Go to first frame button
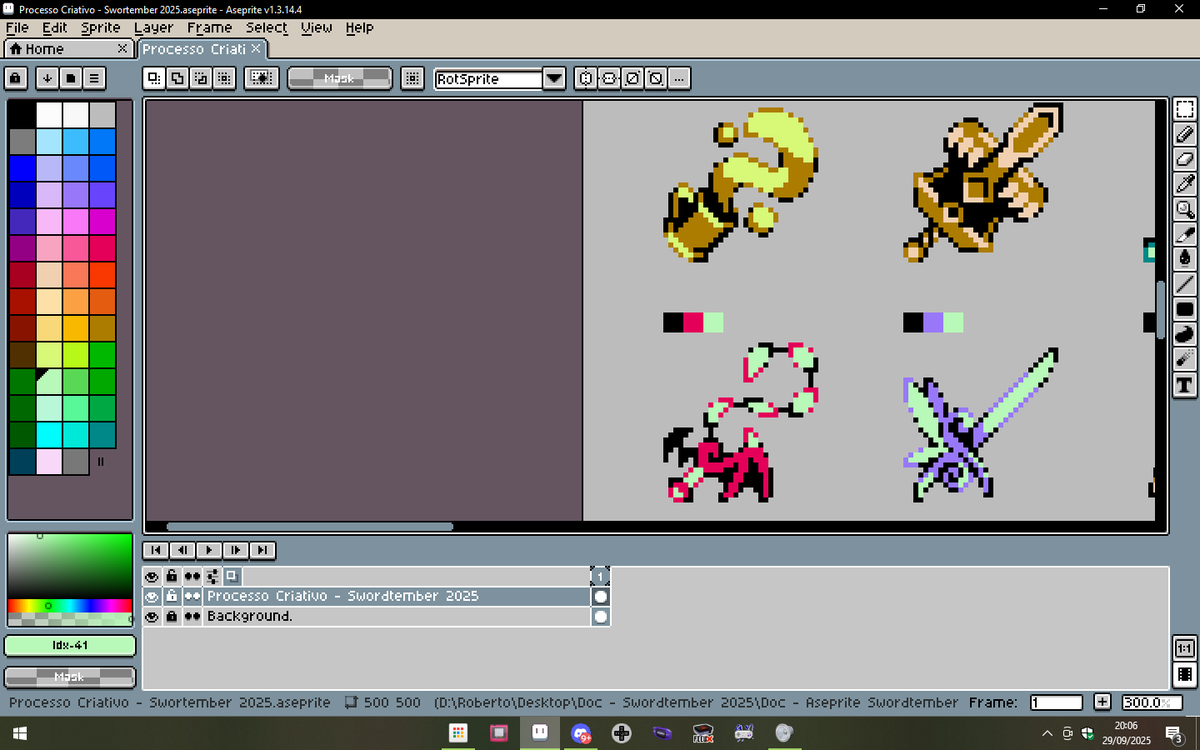This screenshot has height=750, width=1200. [155, 550]
